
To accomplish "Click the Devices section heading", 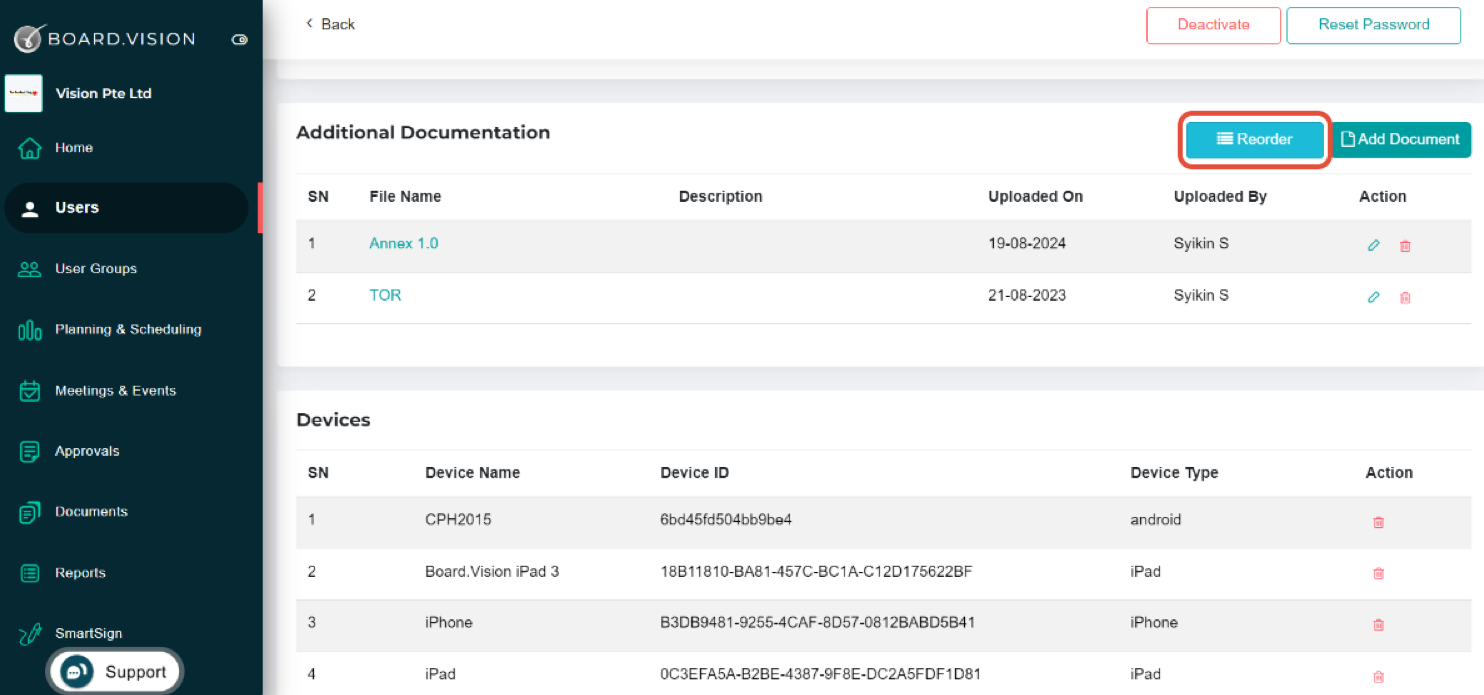I will point(333,420).
